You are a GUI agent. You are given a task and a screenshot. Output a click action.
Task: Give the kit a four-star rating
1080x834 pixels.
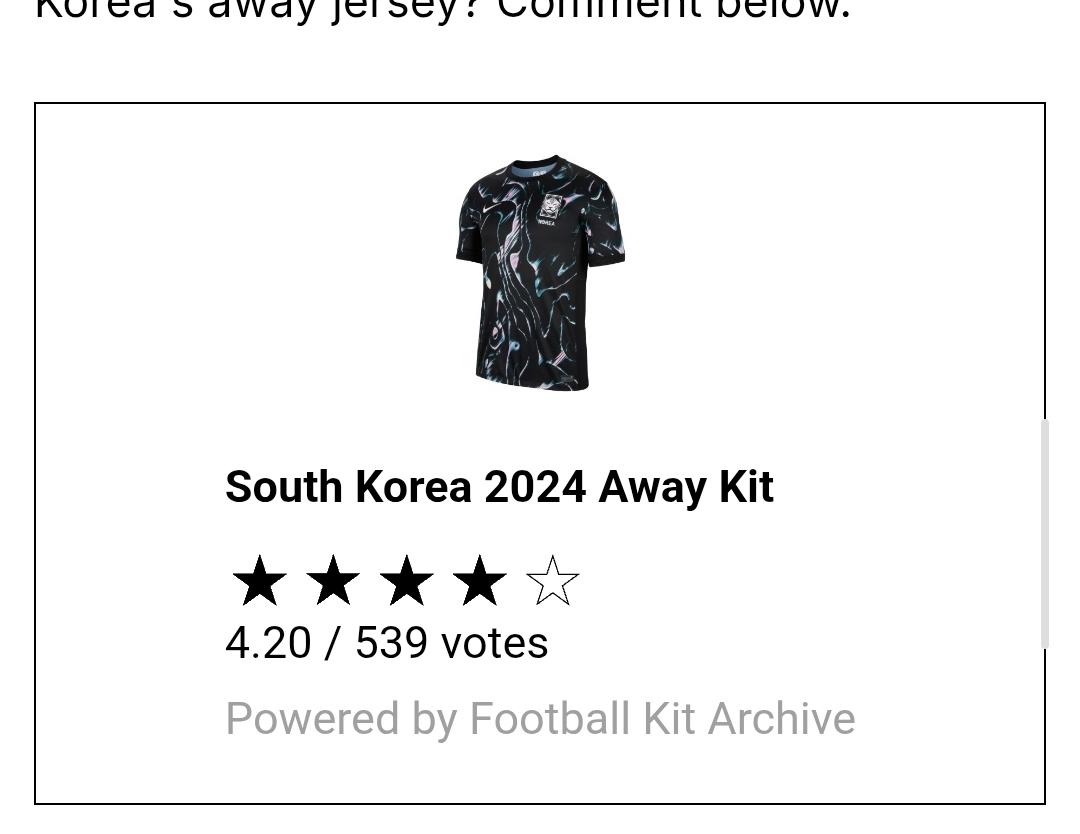(479, 581)
